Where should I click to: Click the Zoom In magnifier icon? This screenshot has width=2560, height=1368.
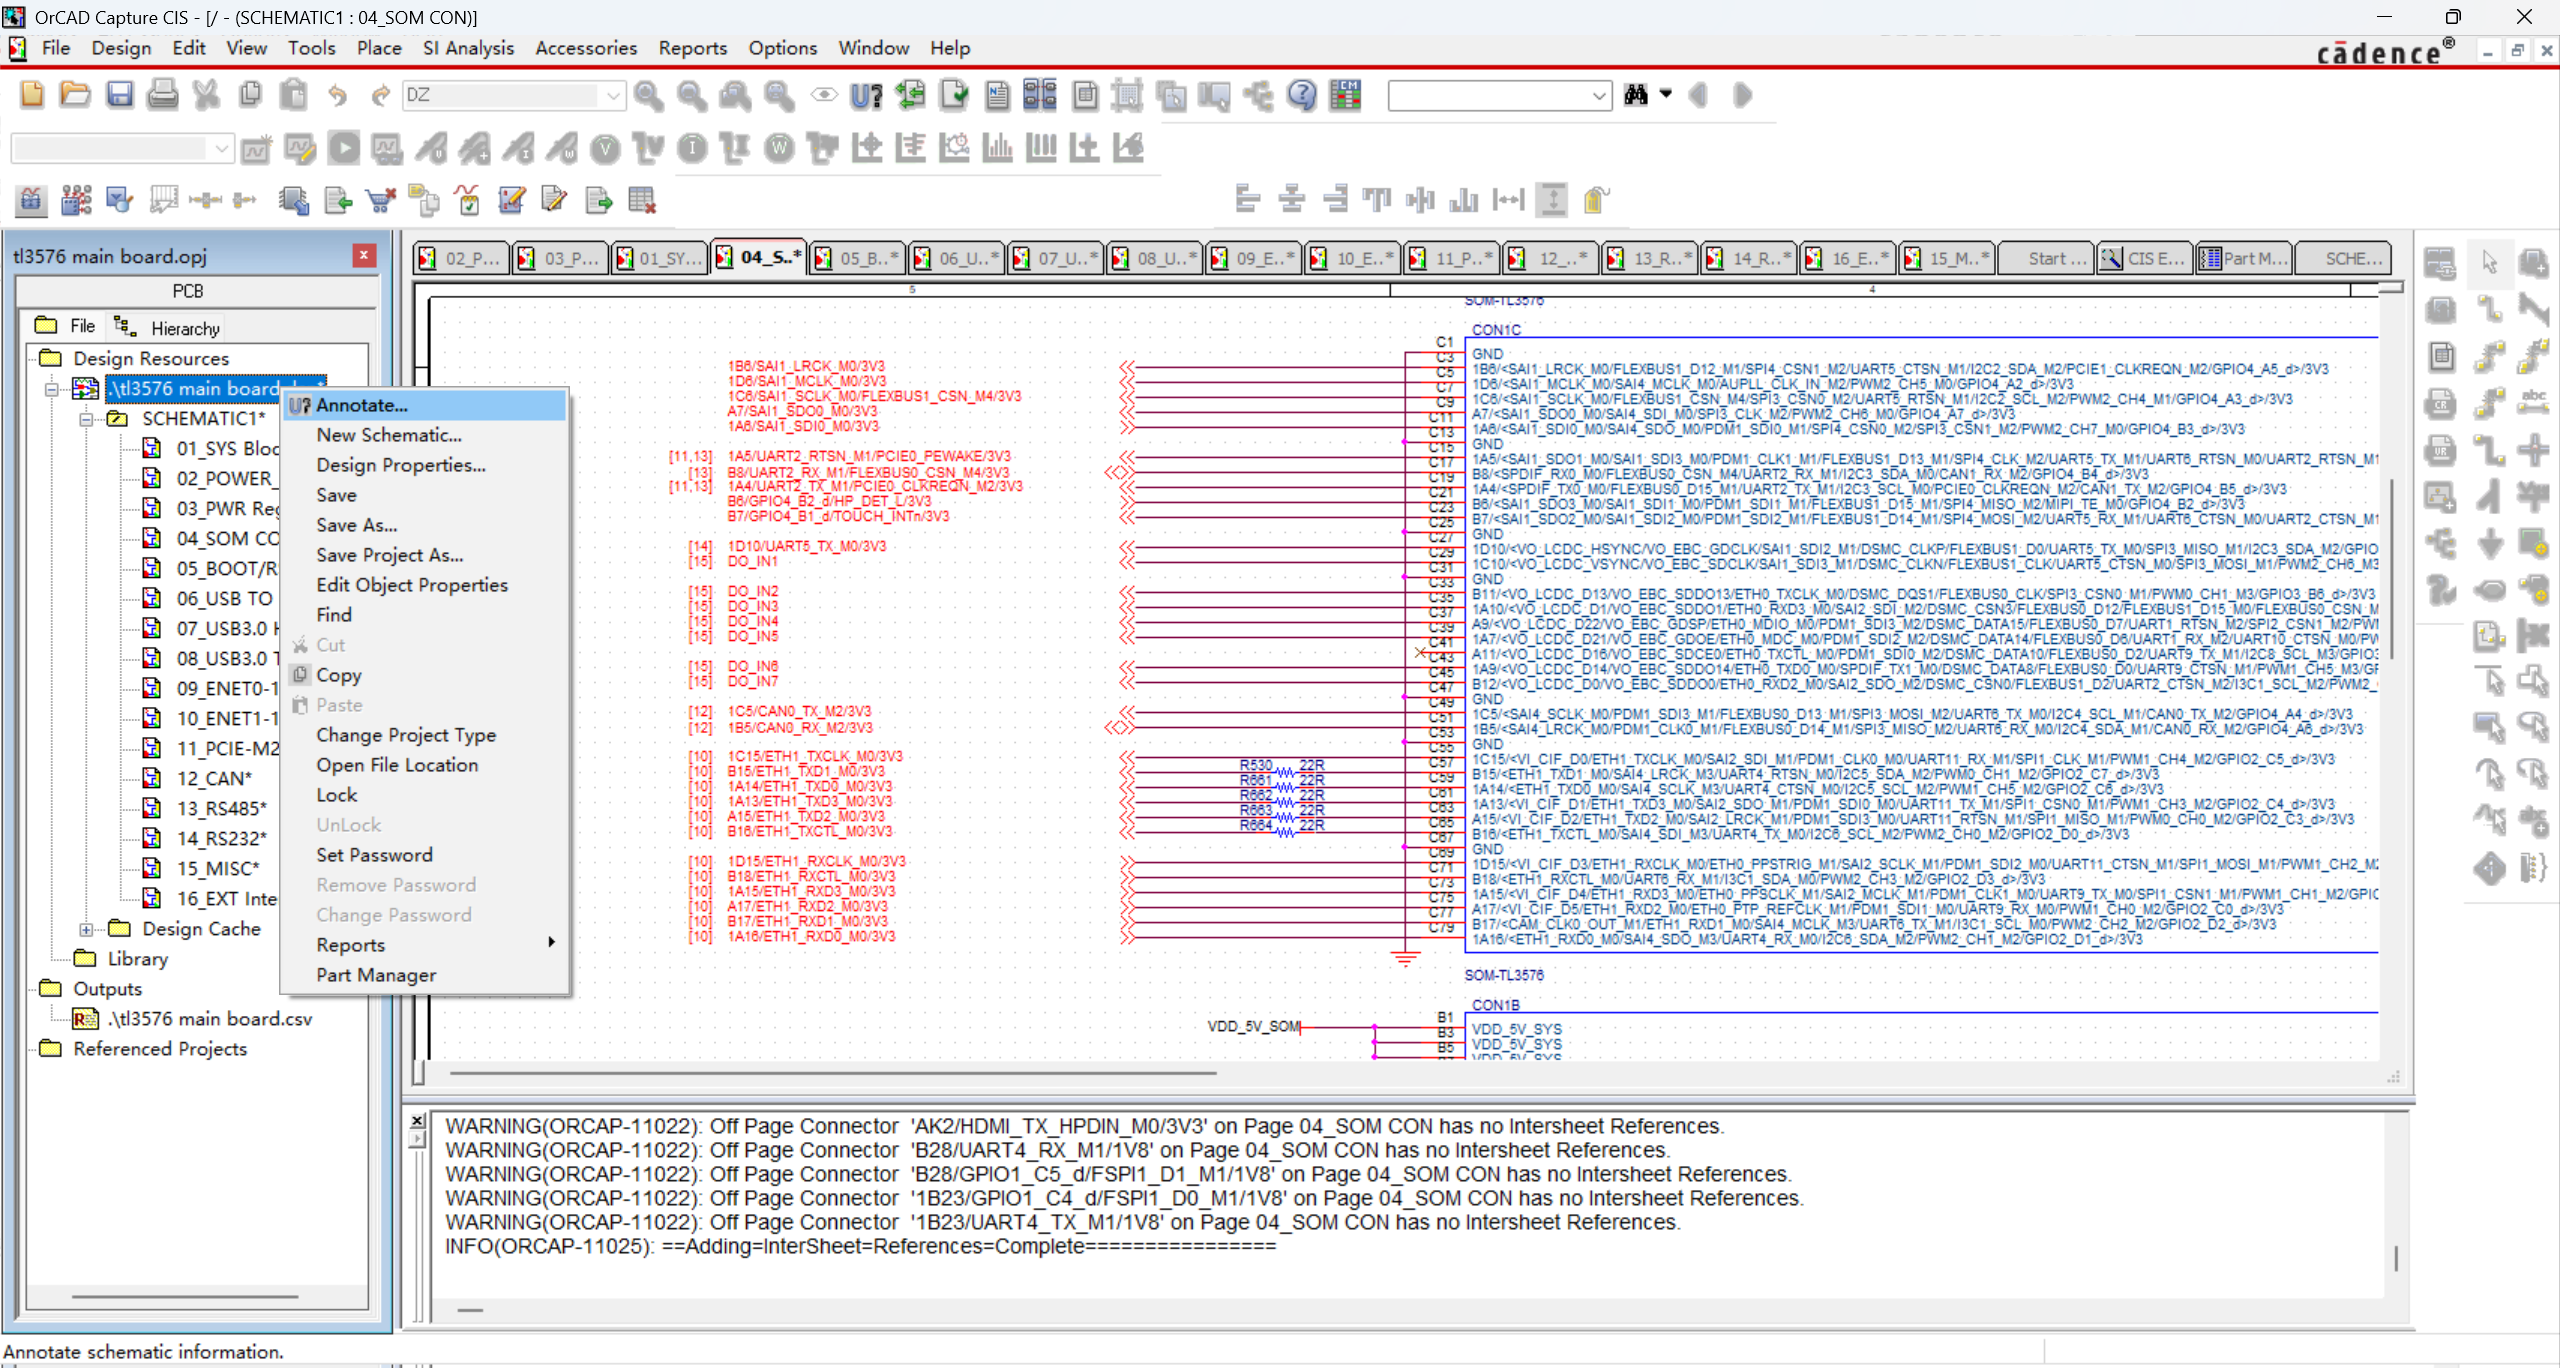648,95
